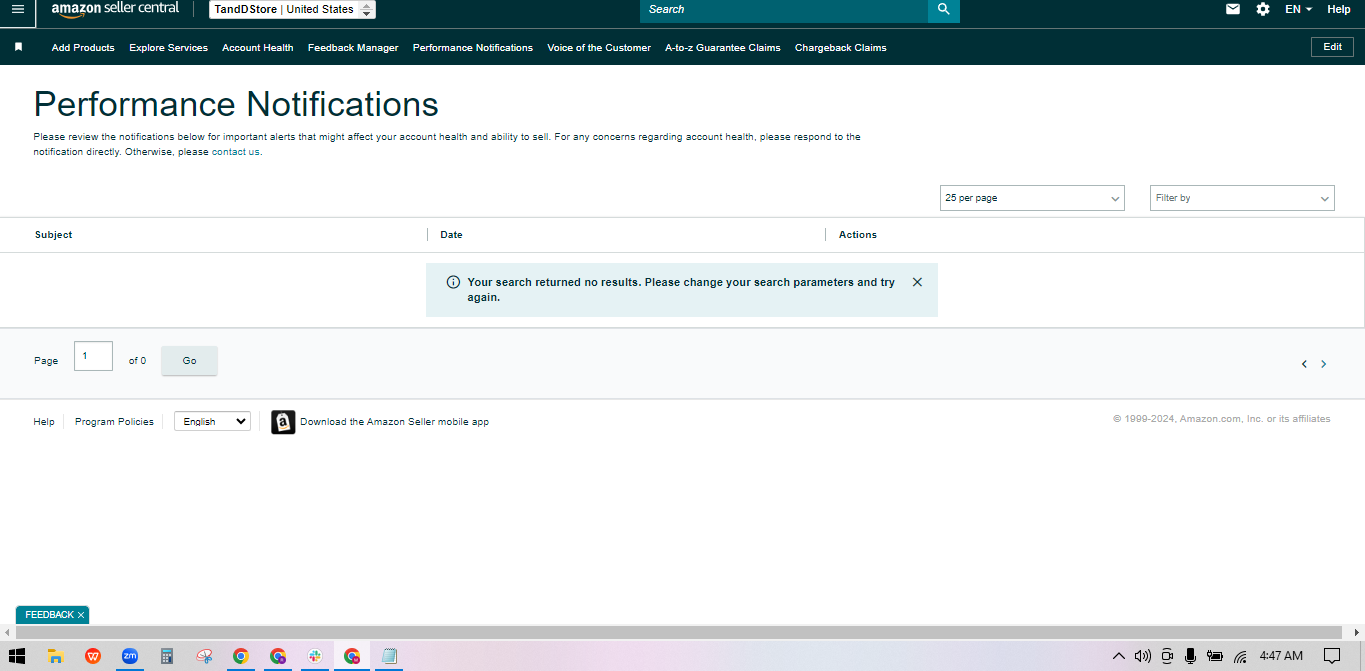The image size is (1365, 671).
Task: Click the microphone tray icon
Action: click(1190, 656)
